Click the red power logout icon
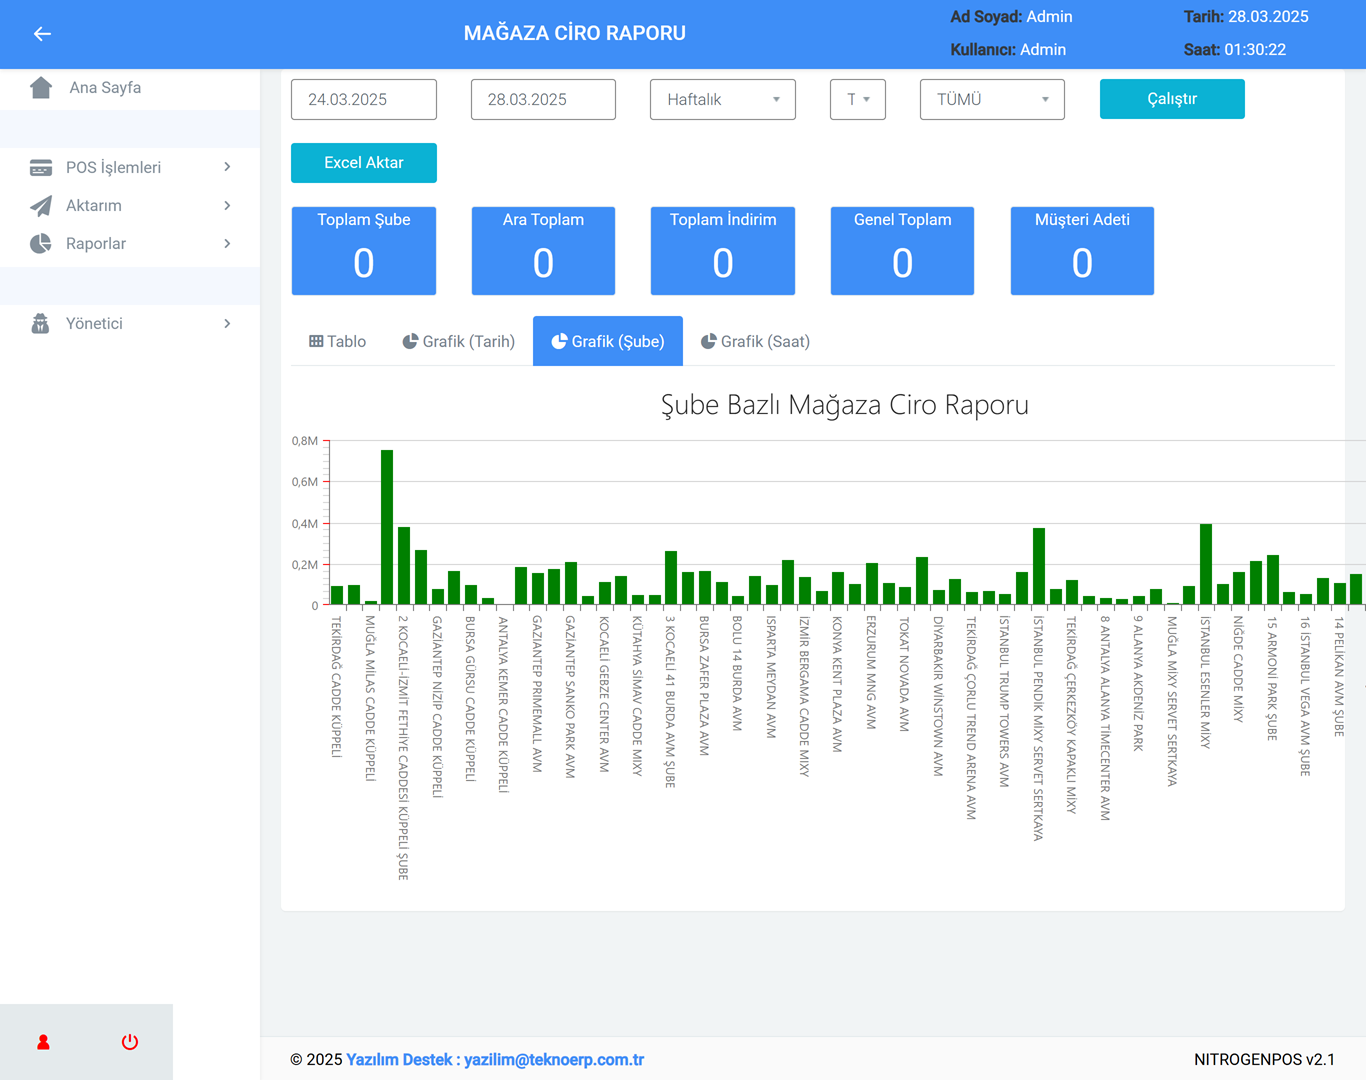Viewport: 1366px width, 1080px height. (x=130, y=1042)
